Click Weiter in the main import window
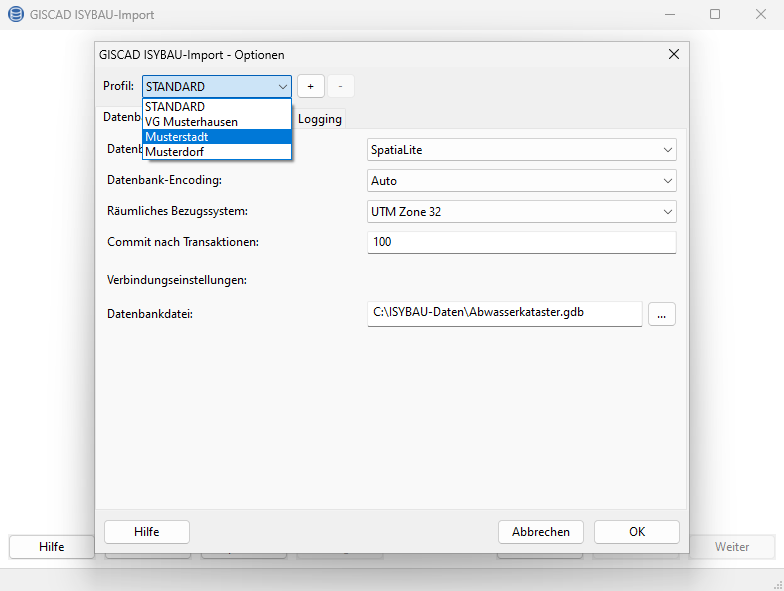Viewport: 784px width, 591px height. (x=732, y=546)
